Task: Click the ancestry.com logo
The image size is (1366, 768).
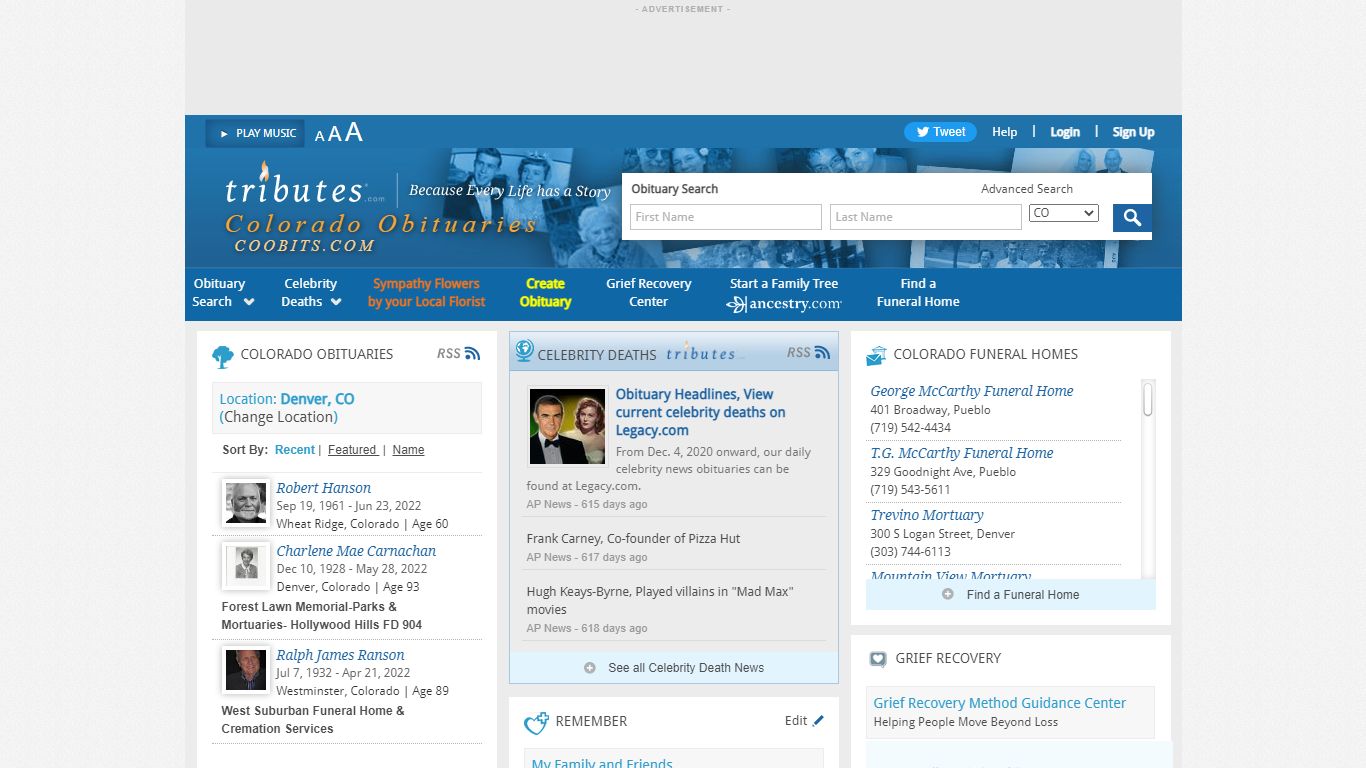Action: 784,304
